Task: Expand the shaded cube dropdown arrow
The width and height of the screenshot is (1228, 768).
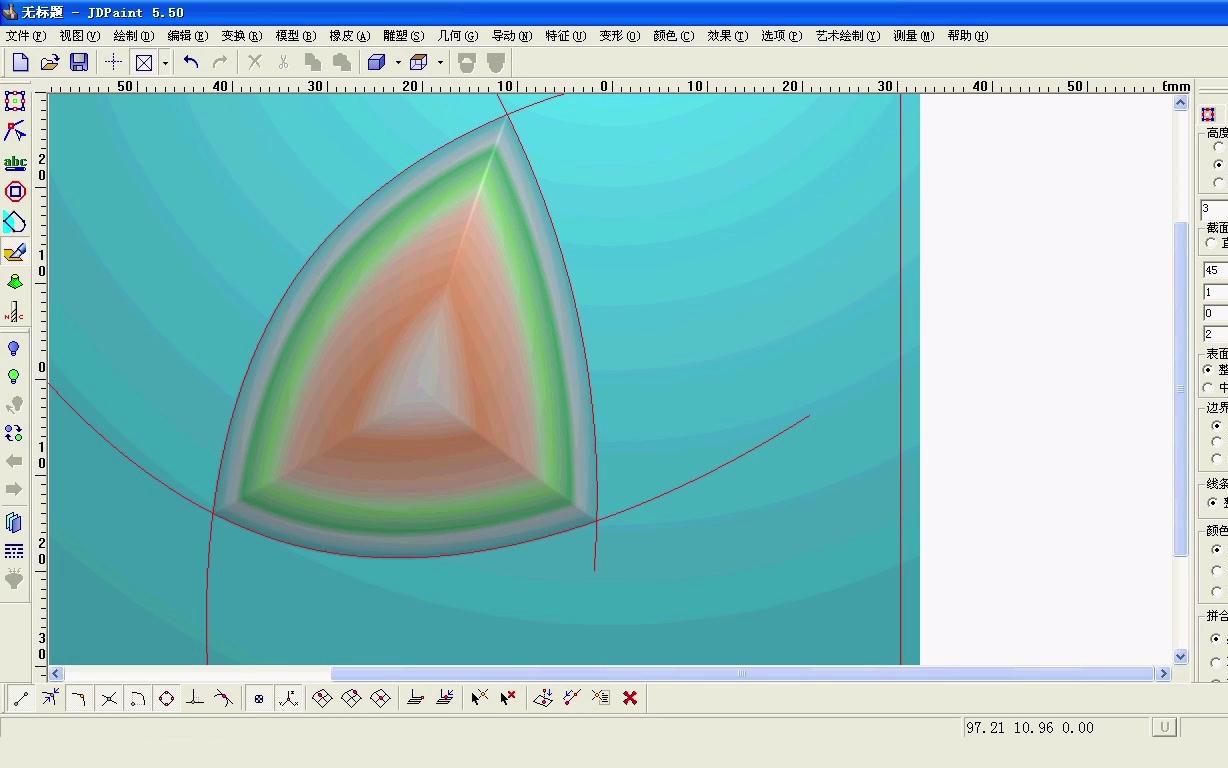Action: (x=398, y=62)
